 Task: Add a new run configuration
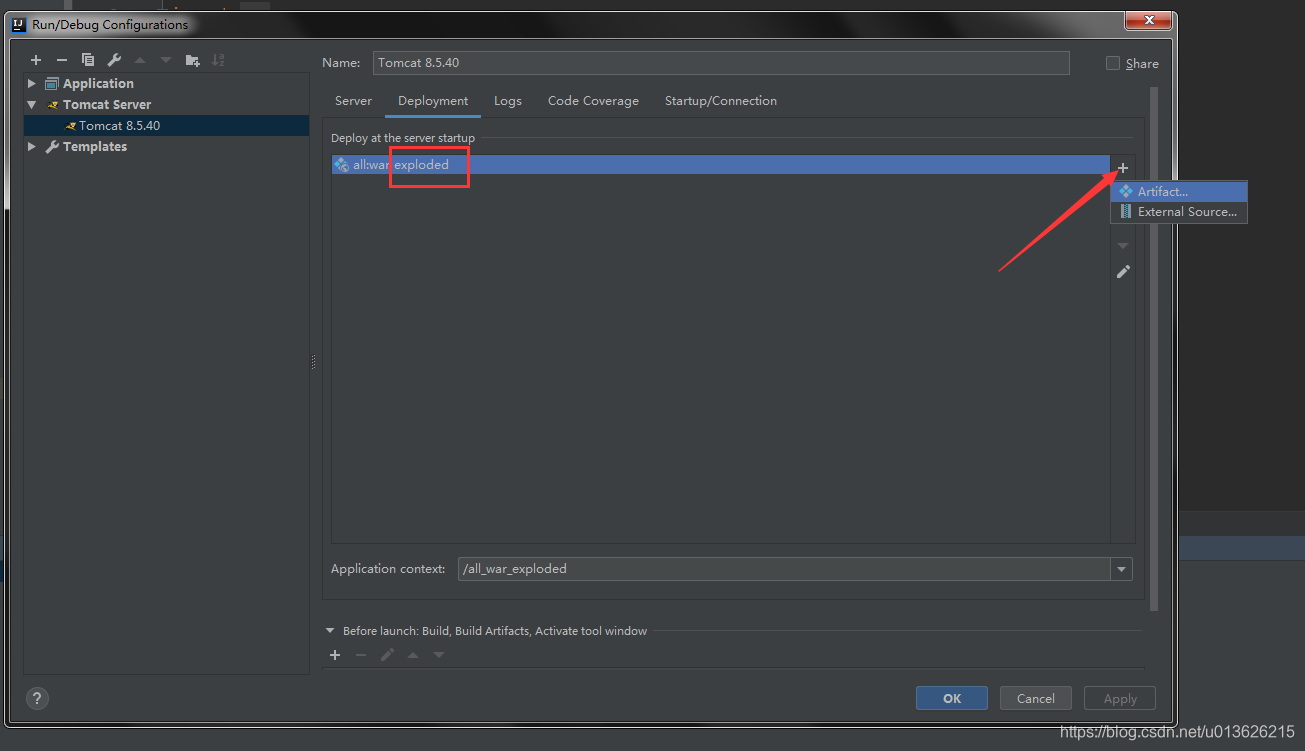36,60
